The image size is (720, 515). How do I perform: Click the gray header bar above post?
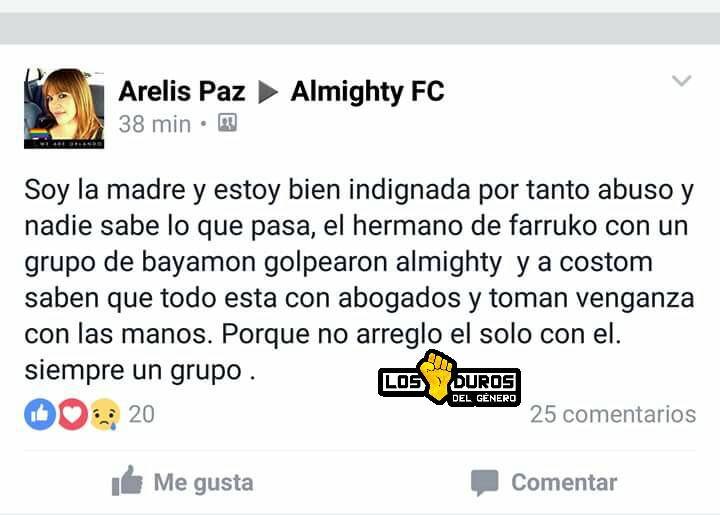[x=360, y=28]
